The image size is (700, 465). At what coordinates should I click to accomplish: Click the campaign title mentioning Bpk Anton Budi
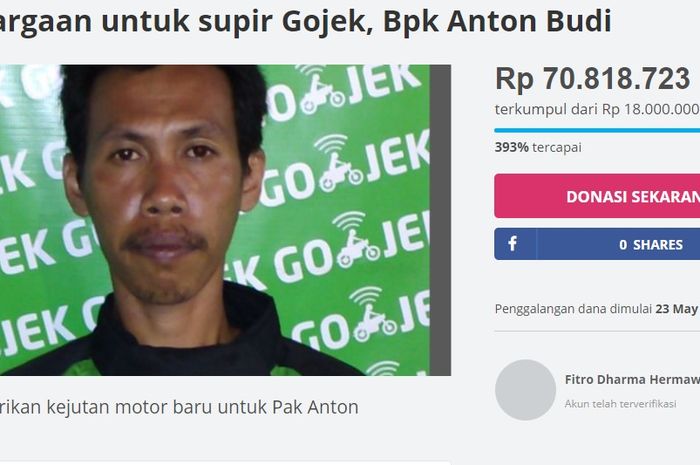click(x=306, y=21)
